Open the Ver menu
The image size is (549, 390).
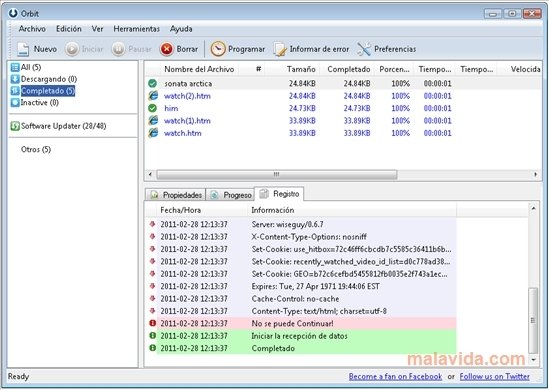pyautogui.click(x=98, y=29)
